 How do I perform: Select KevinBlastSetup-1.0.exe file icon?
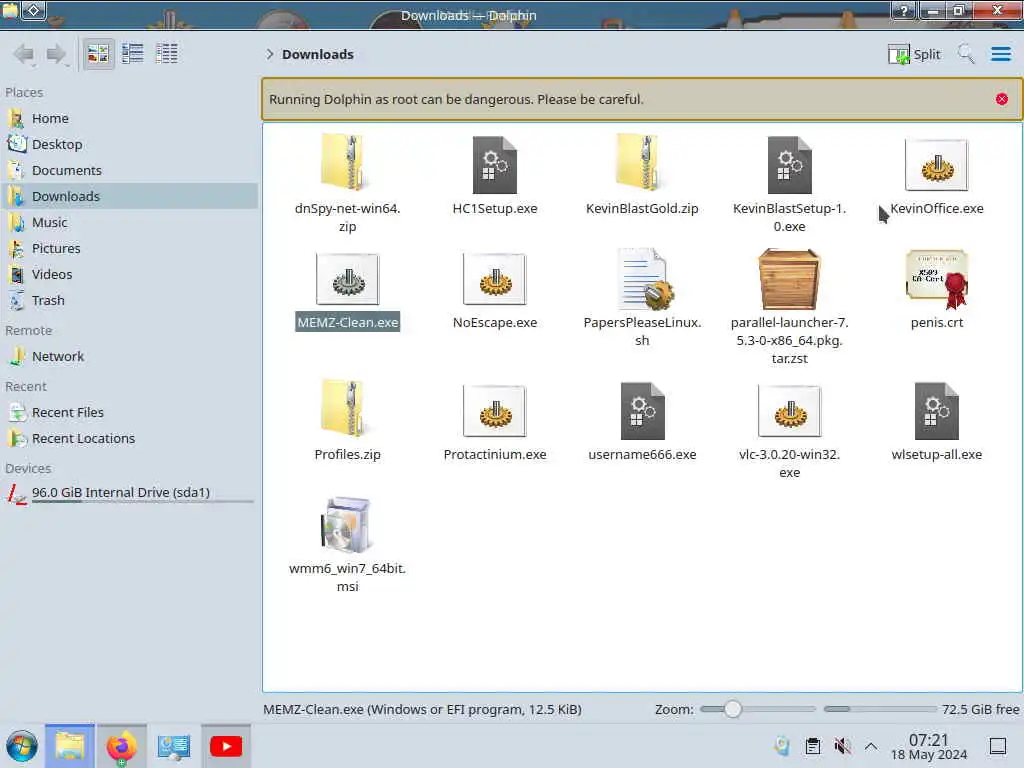pyautogui.click(x=790, y=164)
